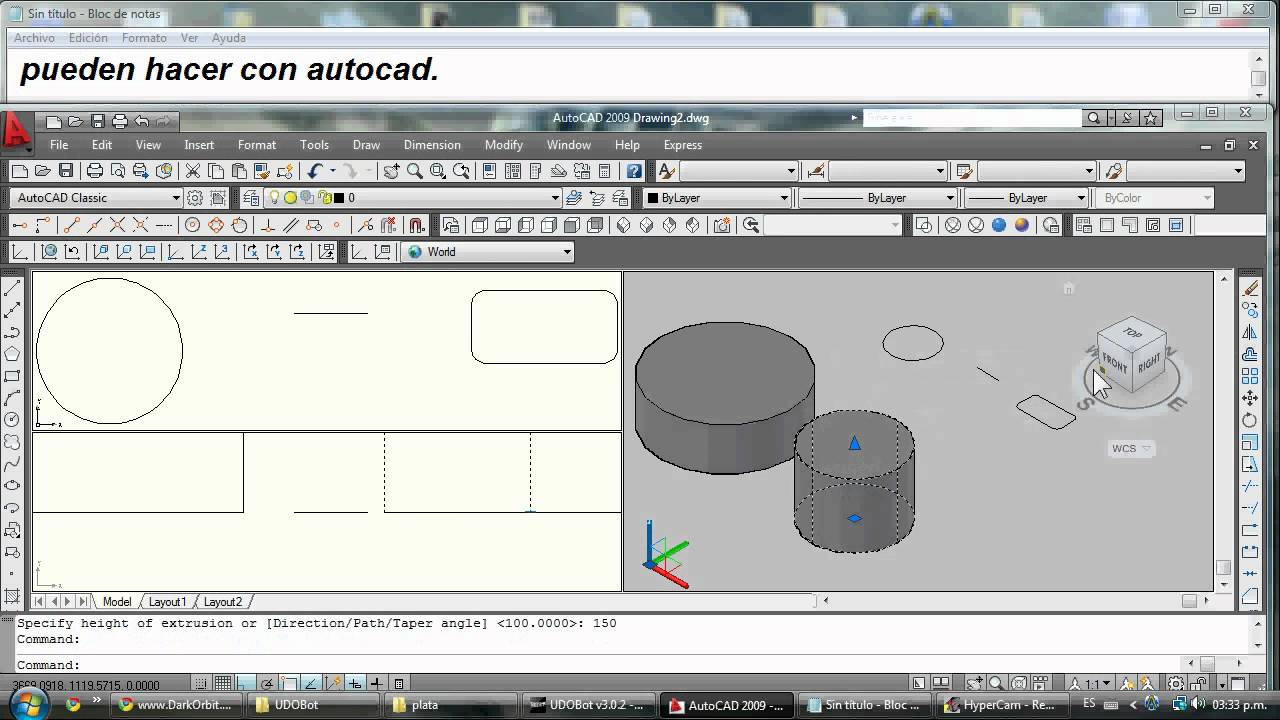Open Layer Properties Manager icon

tap(250, 198)
